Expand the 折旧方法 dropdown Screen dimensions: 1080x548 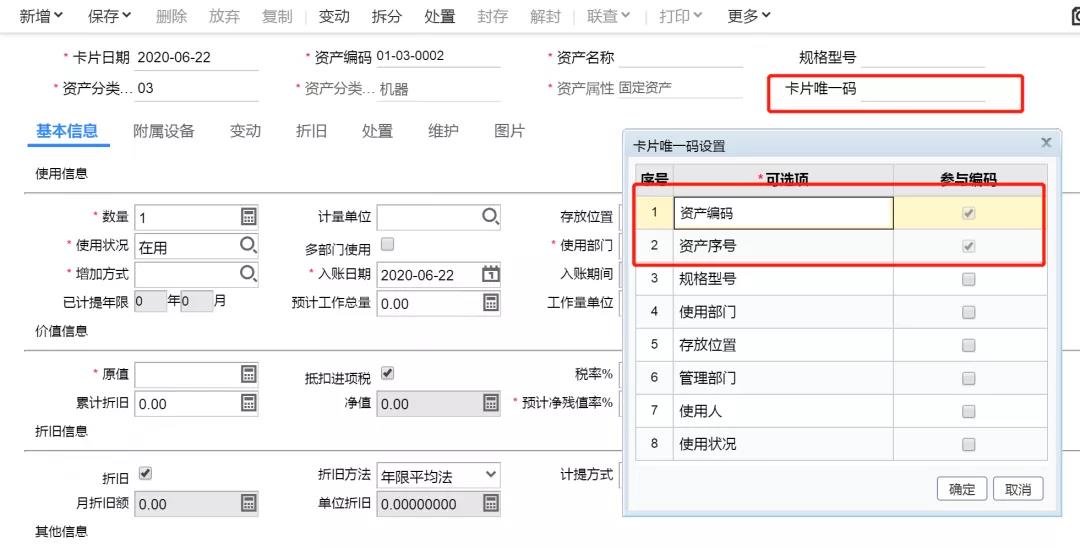pos(490,475)
